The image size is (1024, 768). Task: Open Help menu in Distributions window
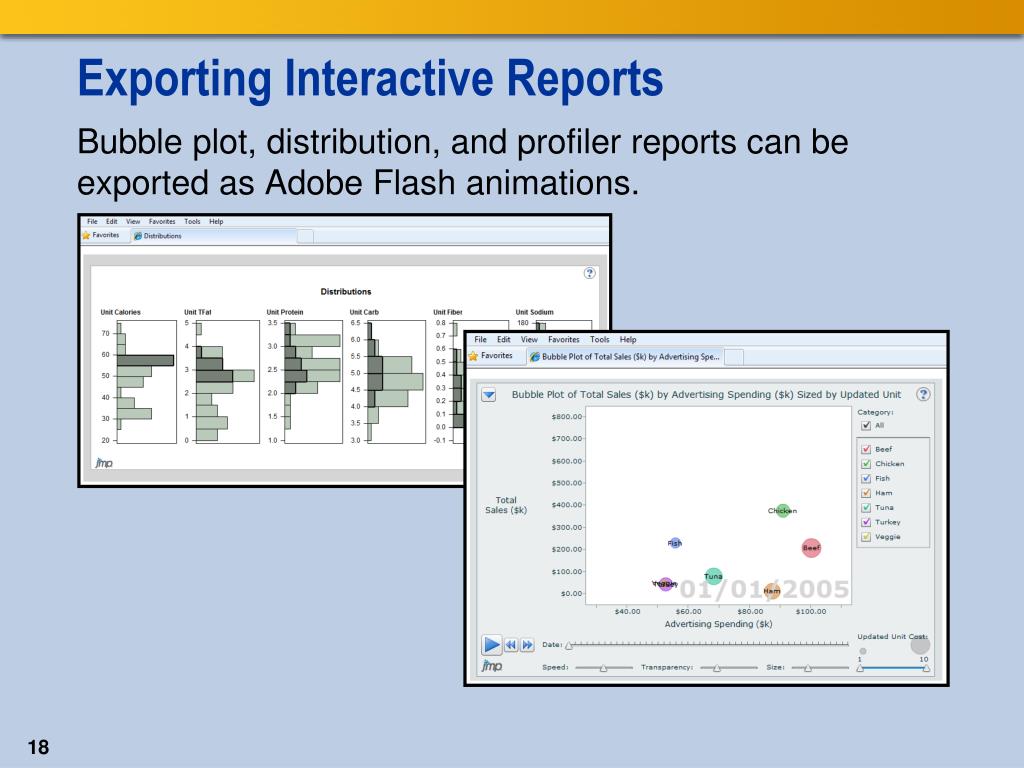click(x=216, y=221)
